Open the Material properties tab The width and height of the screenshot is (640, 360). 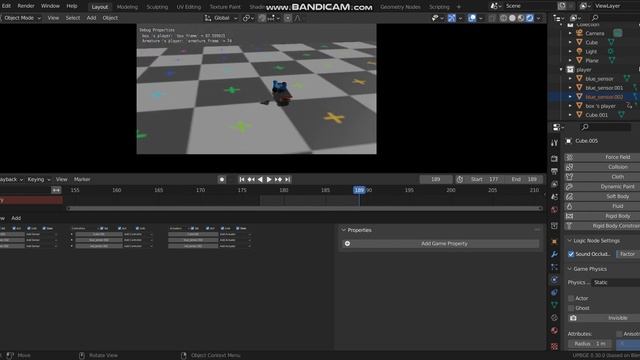tap(554, 330)
